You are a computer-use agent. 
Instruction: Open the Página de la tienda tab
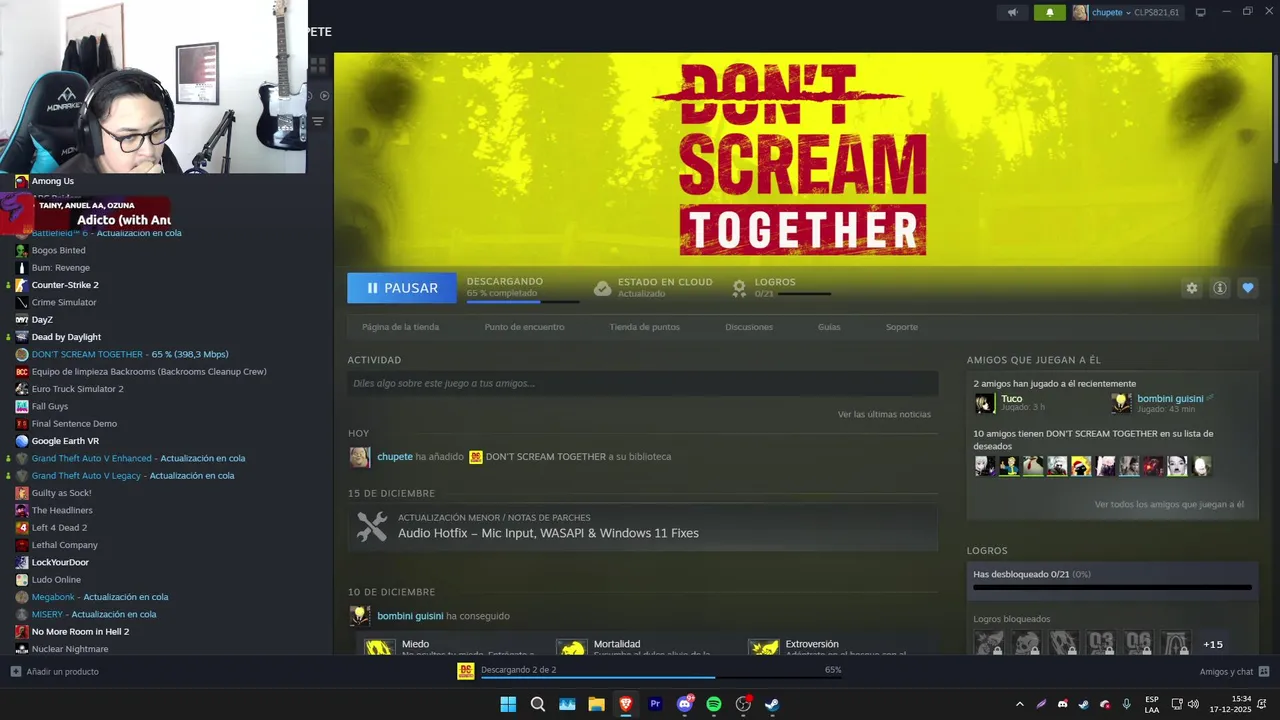click(400, 327)
